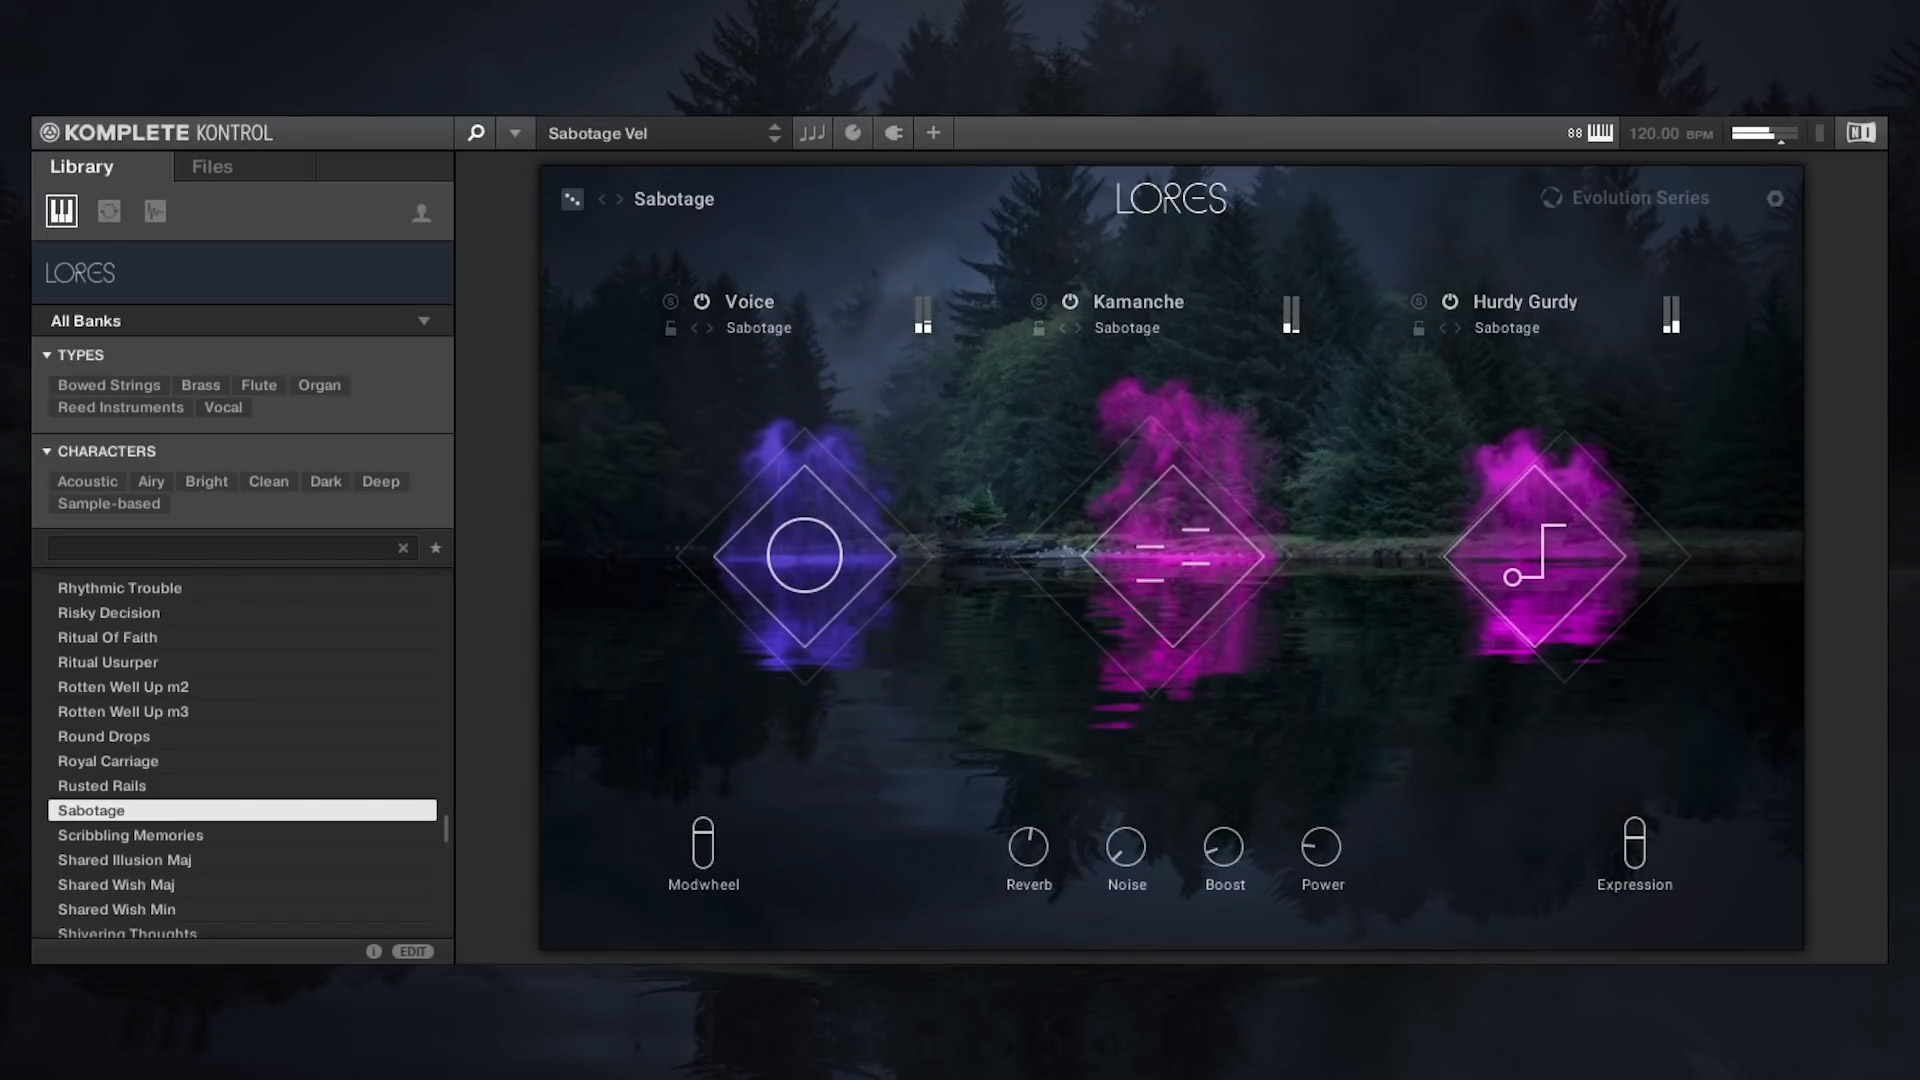
Task: Click the NI logo at top right
Action: tap(1860, 131)
